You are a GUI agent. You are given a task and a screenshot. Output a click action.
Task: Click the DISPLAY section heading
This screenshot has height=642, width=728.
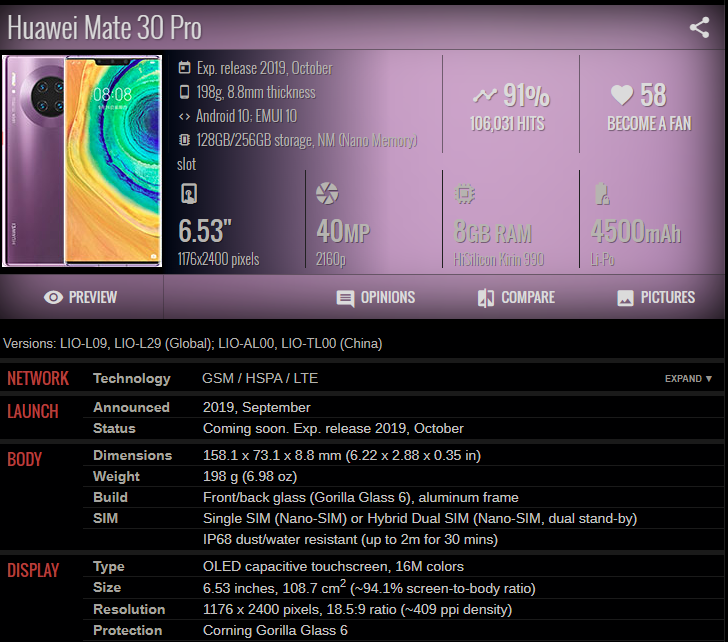[x=33, y=570]
